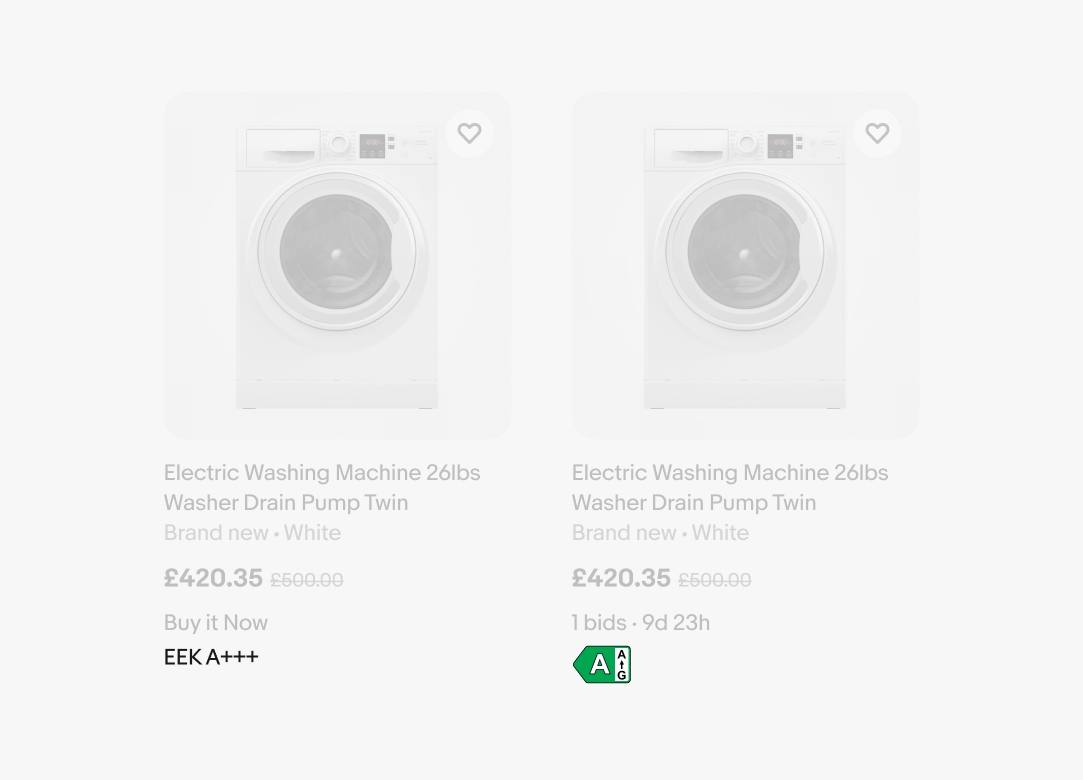This screenshot has width=1083, height=780.
Task: Click the £420.35 price above Buy it Now
Action: (x=213, y=578)
